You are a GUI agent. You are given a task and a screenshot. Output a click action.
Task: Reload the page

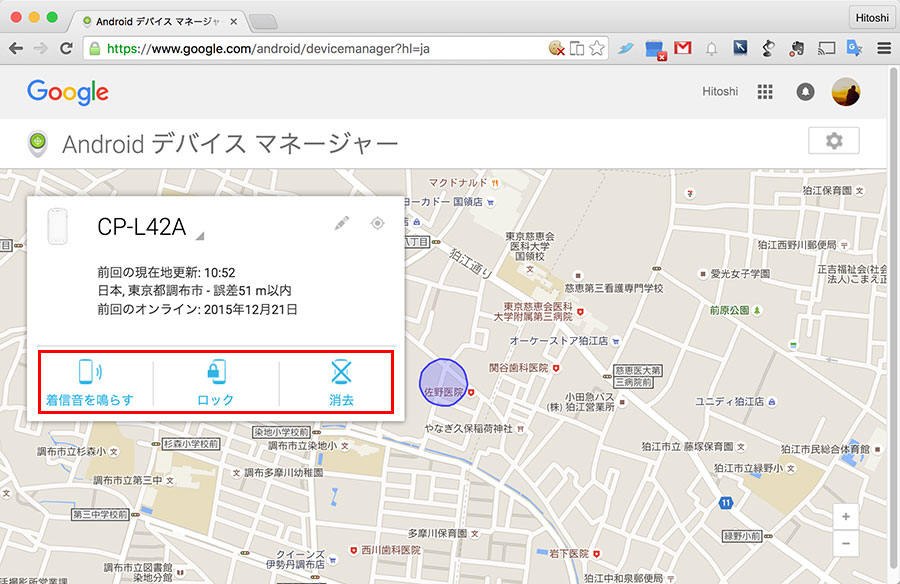point(67,48)
